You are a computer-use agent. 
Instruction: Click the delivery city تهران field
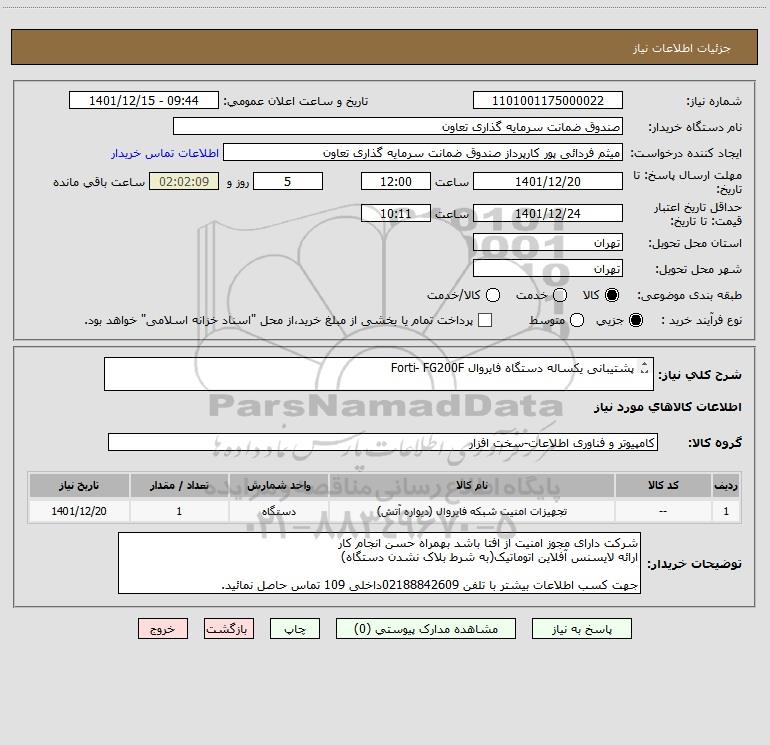pos(548,269)
